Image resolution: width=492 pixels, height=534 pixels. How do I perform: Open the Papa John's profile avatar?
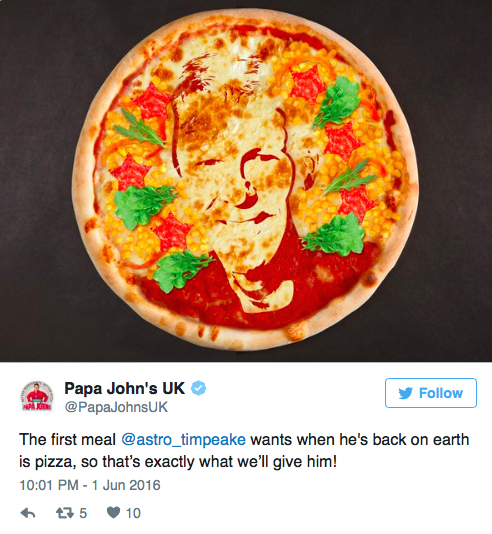pos(37,396)
